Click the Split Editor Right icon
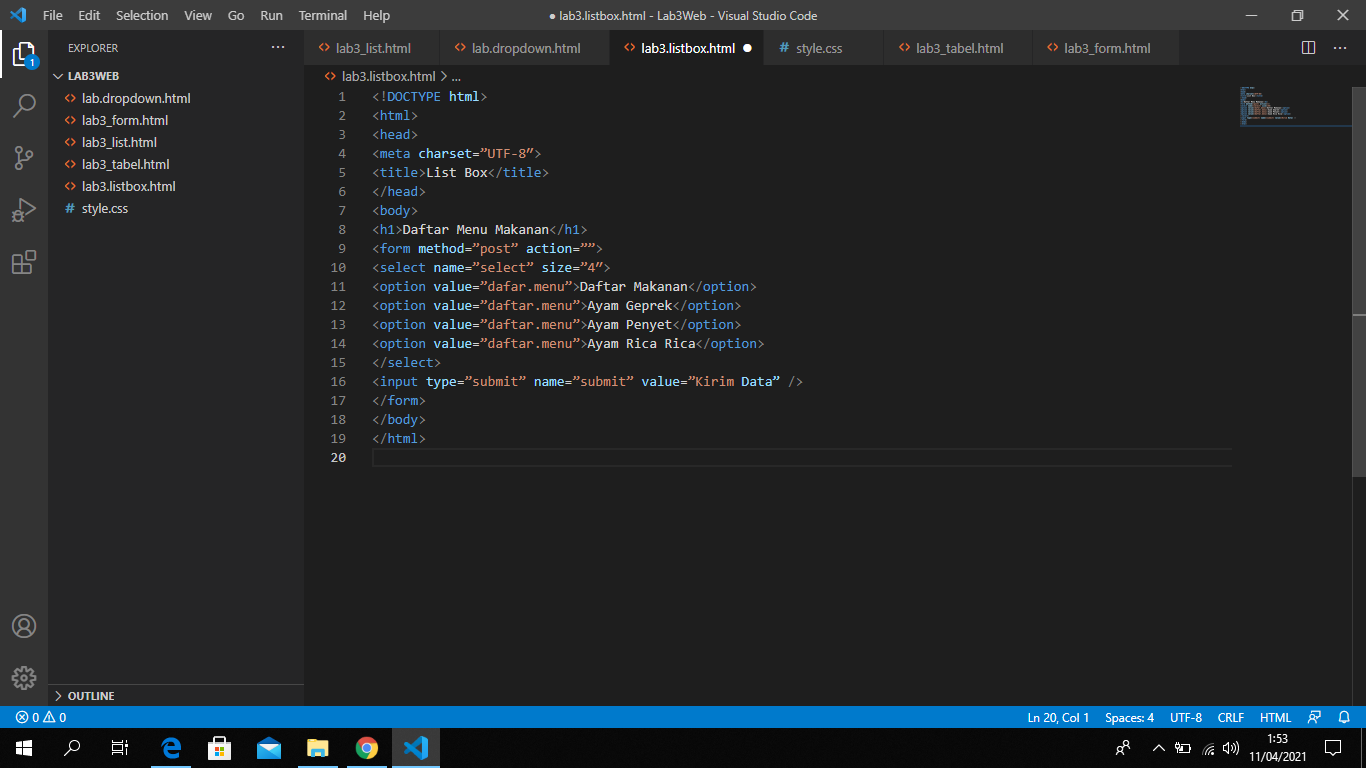 pyautogui.click(x=1308, y=48)
